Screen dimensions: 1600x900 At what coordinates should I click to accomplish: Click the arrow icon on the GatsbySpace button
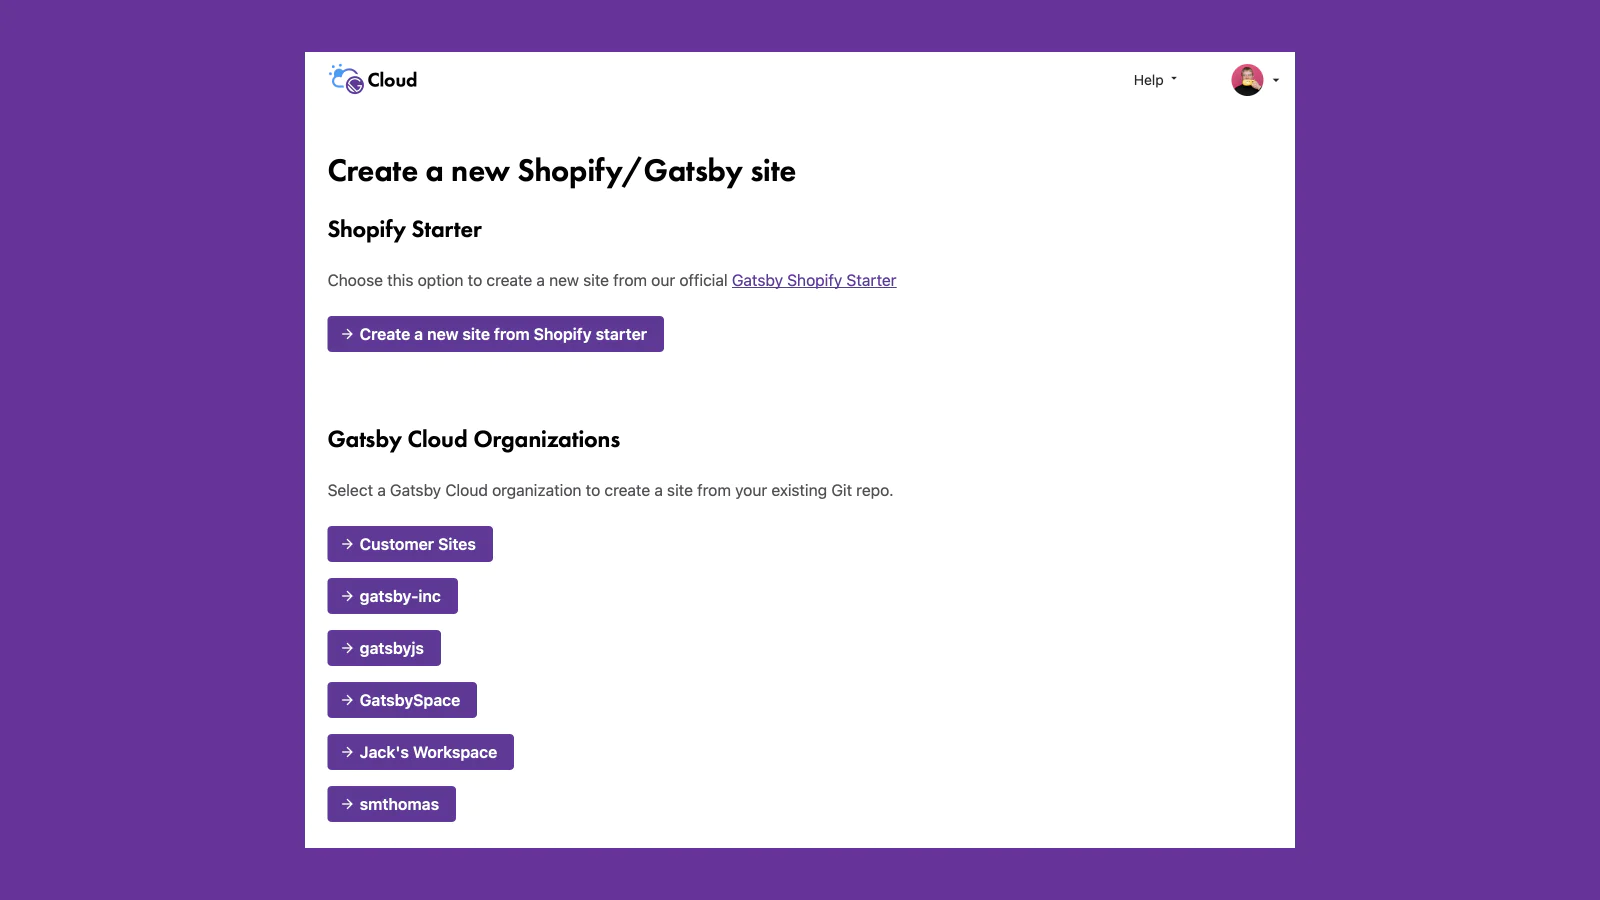(x=347, y=700)
